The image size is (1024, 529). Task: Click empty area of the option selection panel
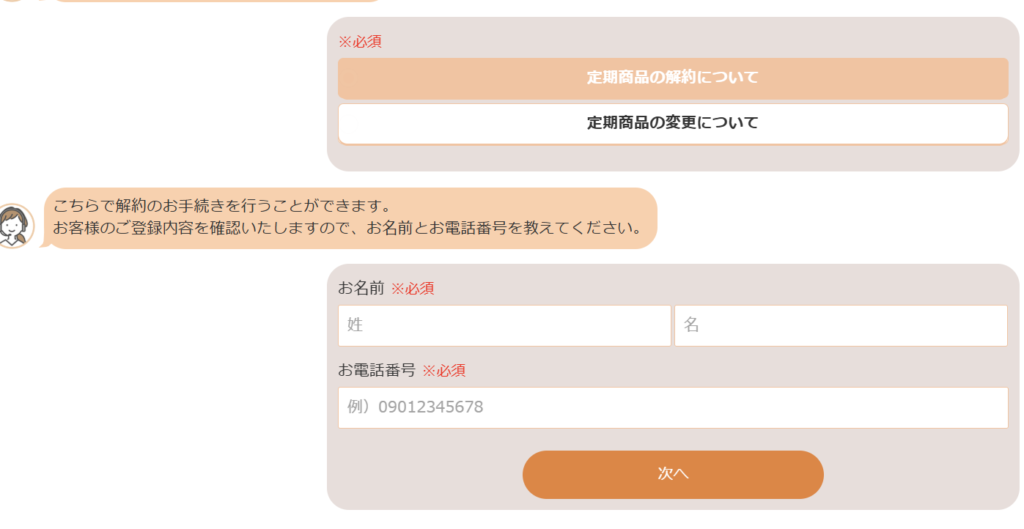(673, 158)
